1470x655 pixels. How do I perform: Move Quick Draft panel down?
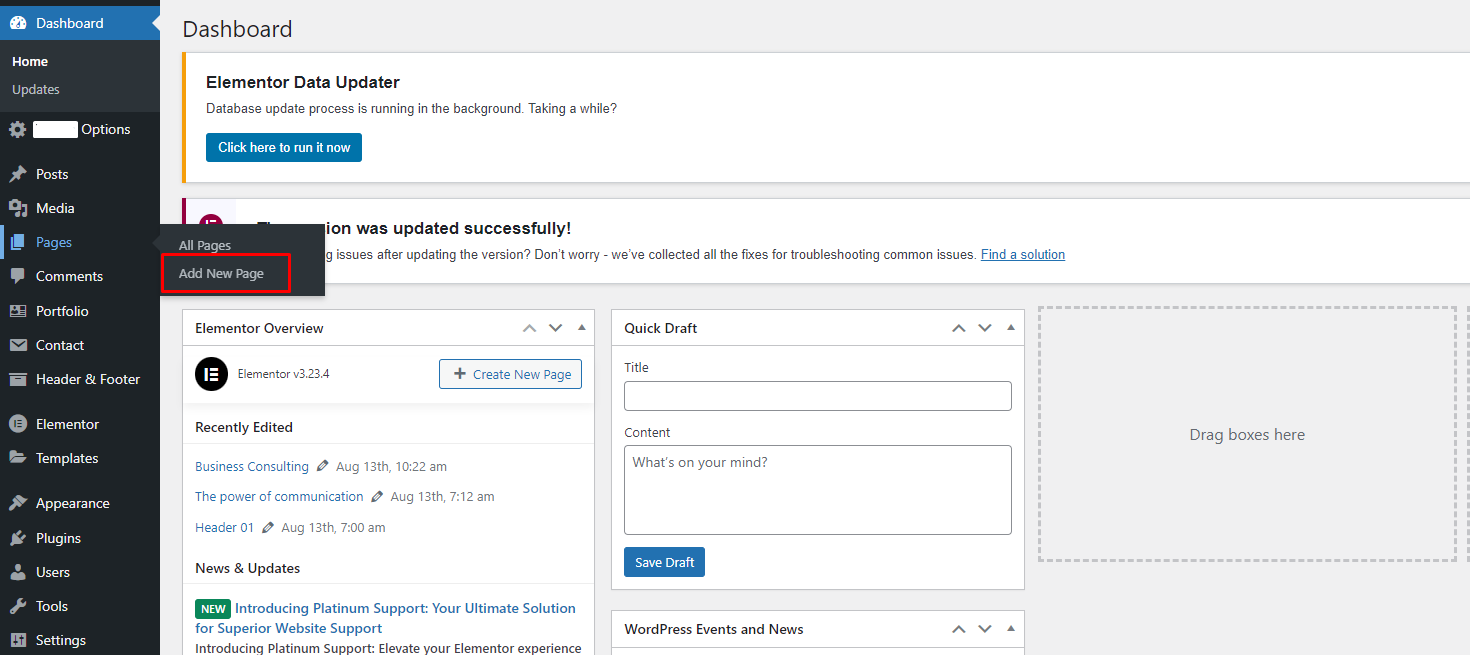coord(985,328)
